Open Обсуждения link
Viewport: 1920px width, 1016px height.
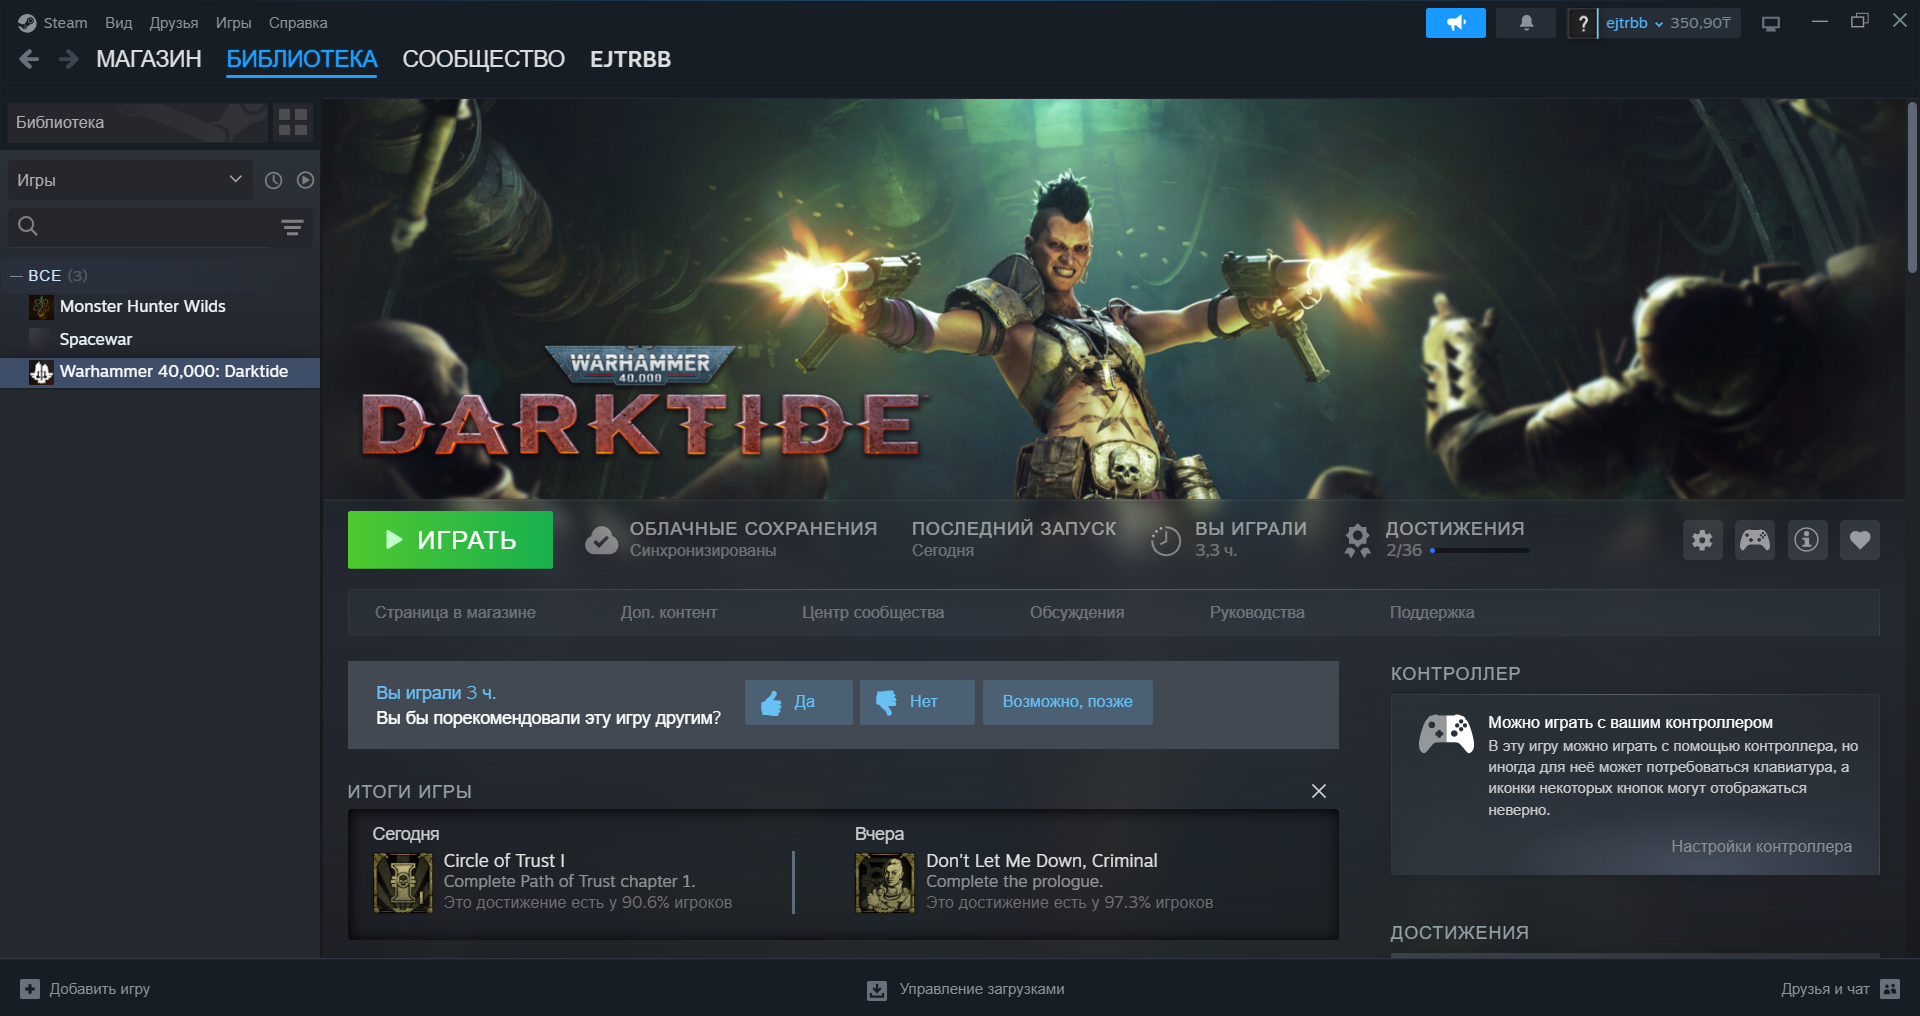point(1077,612)
